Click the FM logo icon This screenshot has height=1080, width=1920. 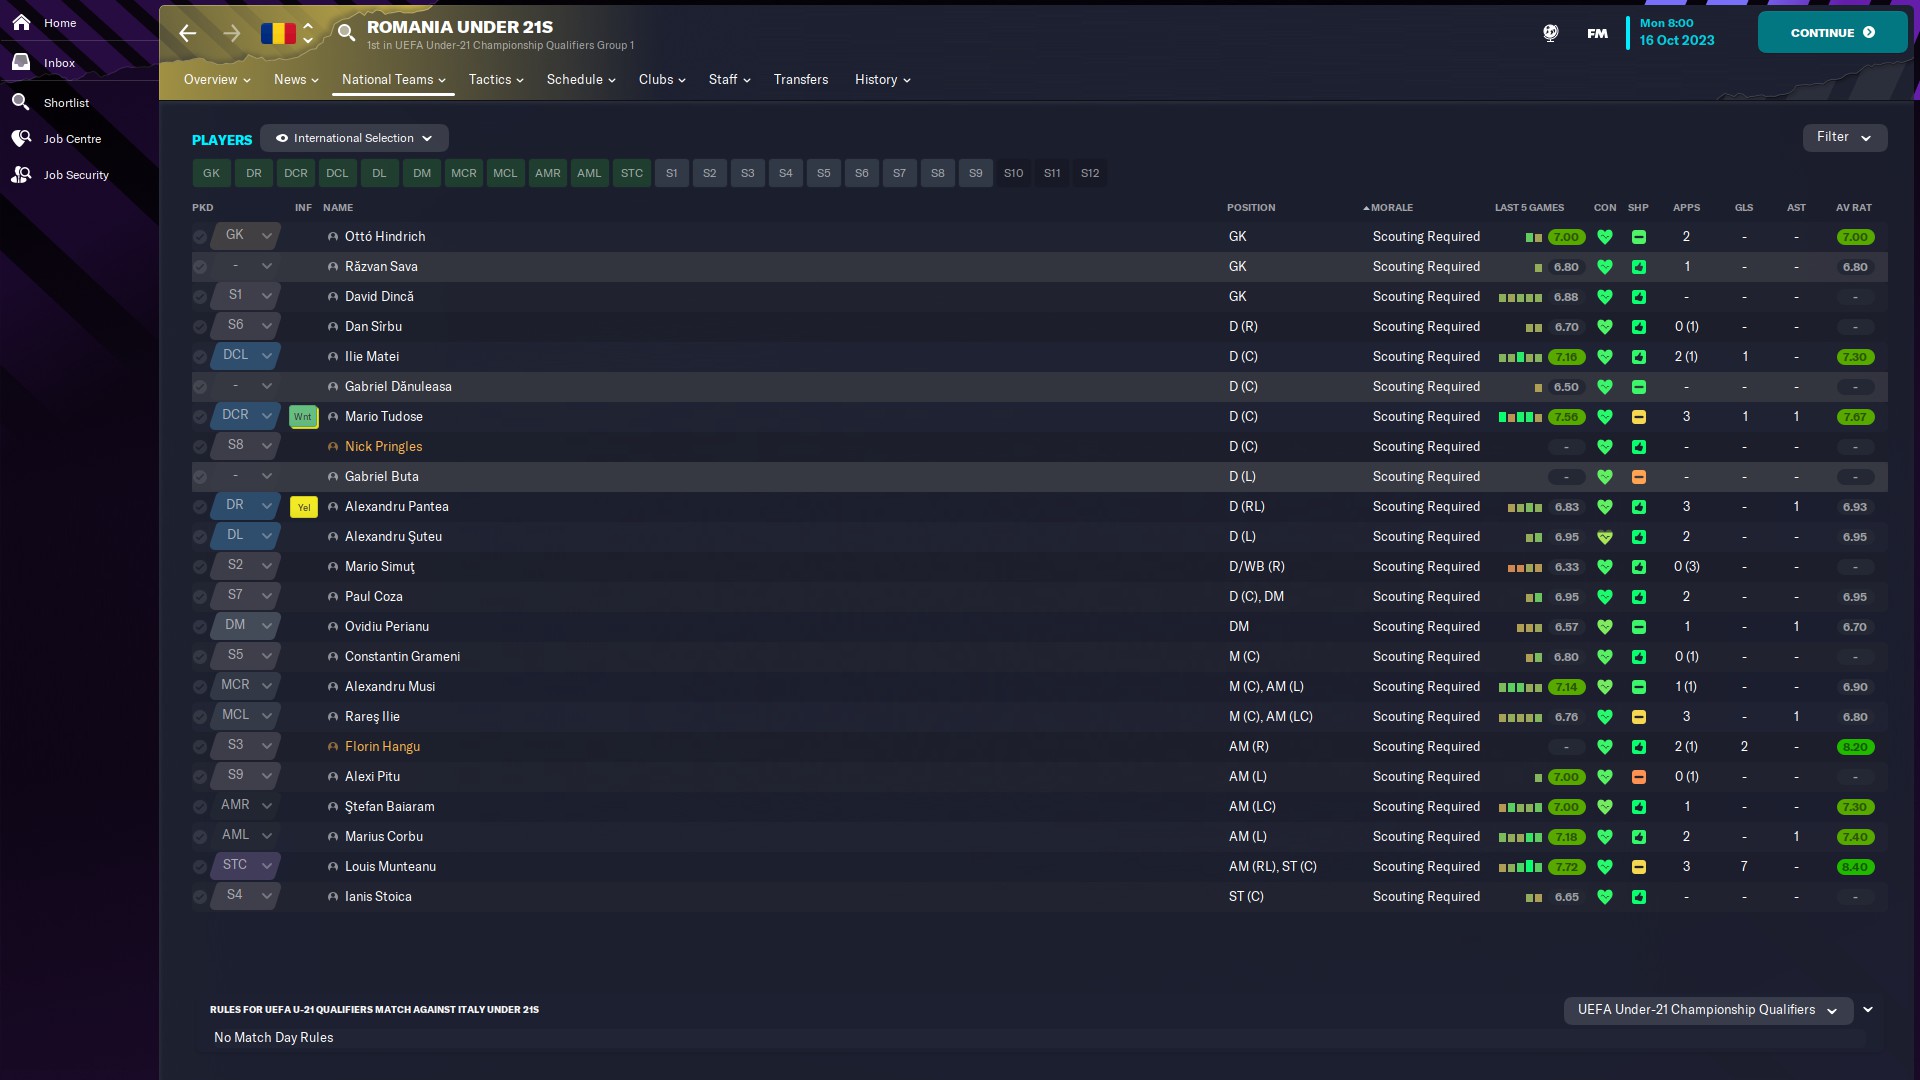pos(1597,33)
